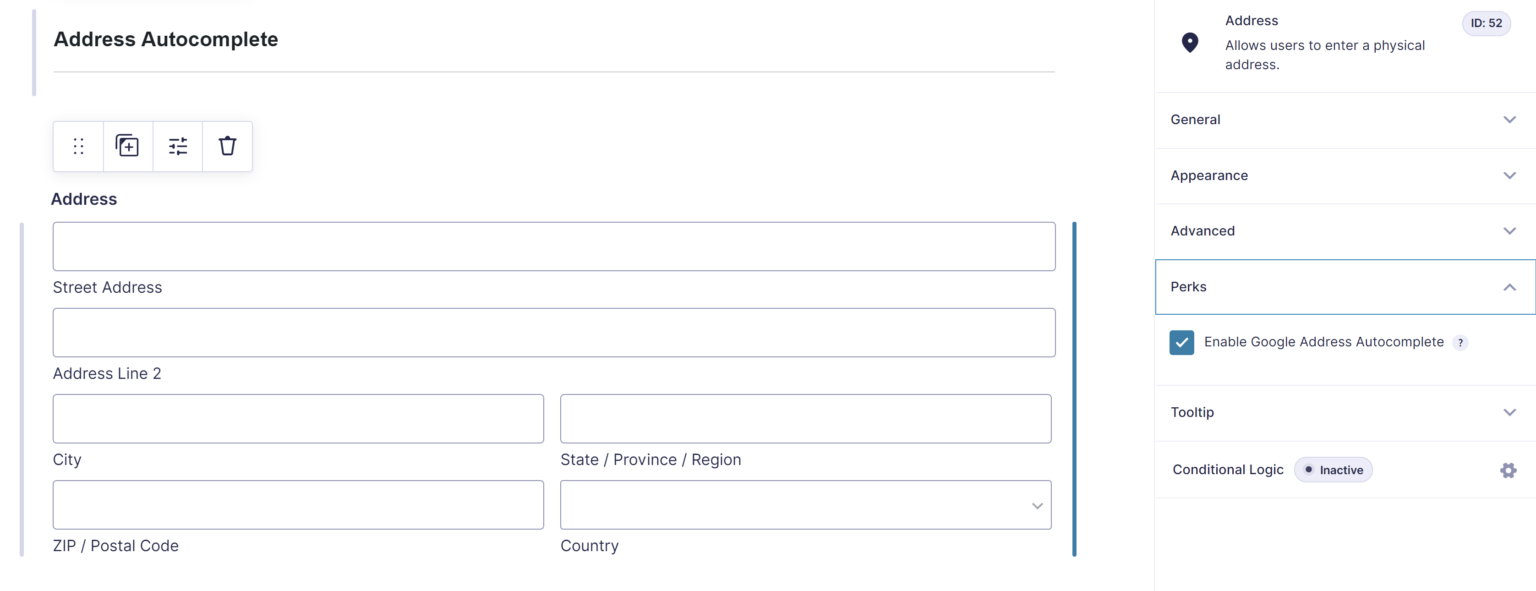Duplicate the Address field
This screenshot has height=591, width=1536.
(127, 146)
